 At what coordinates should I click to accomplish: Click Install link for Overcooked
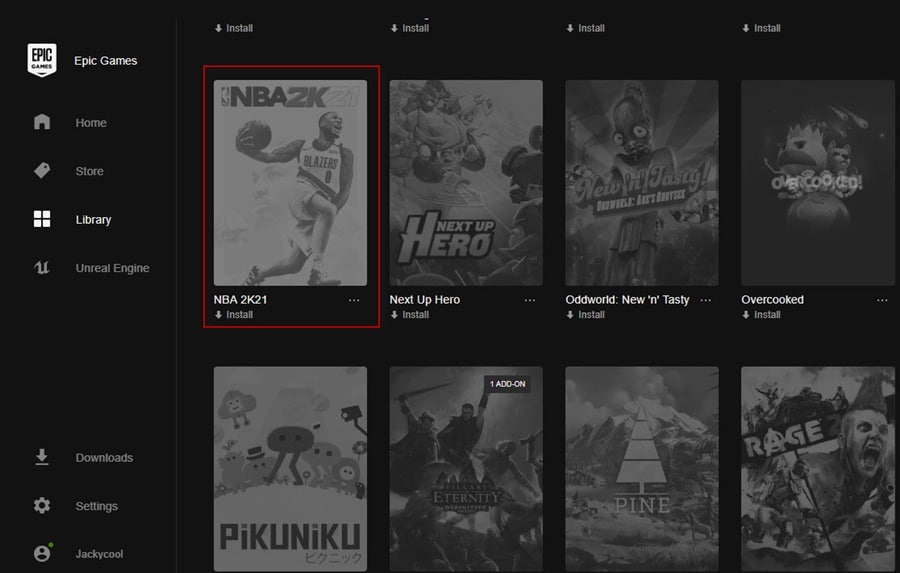[x=767, y=315]
